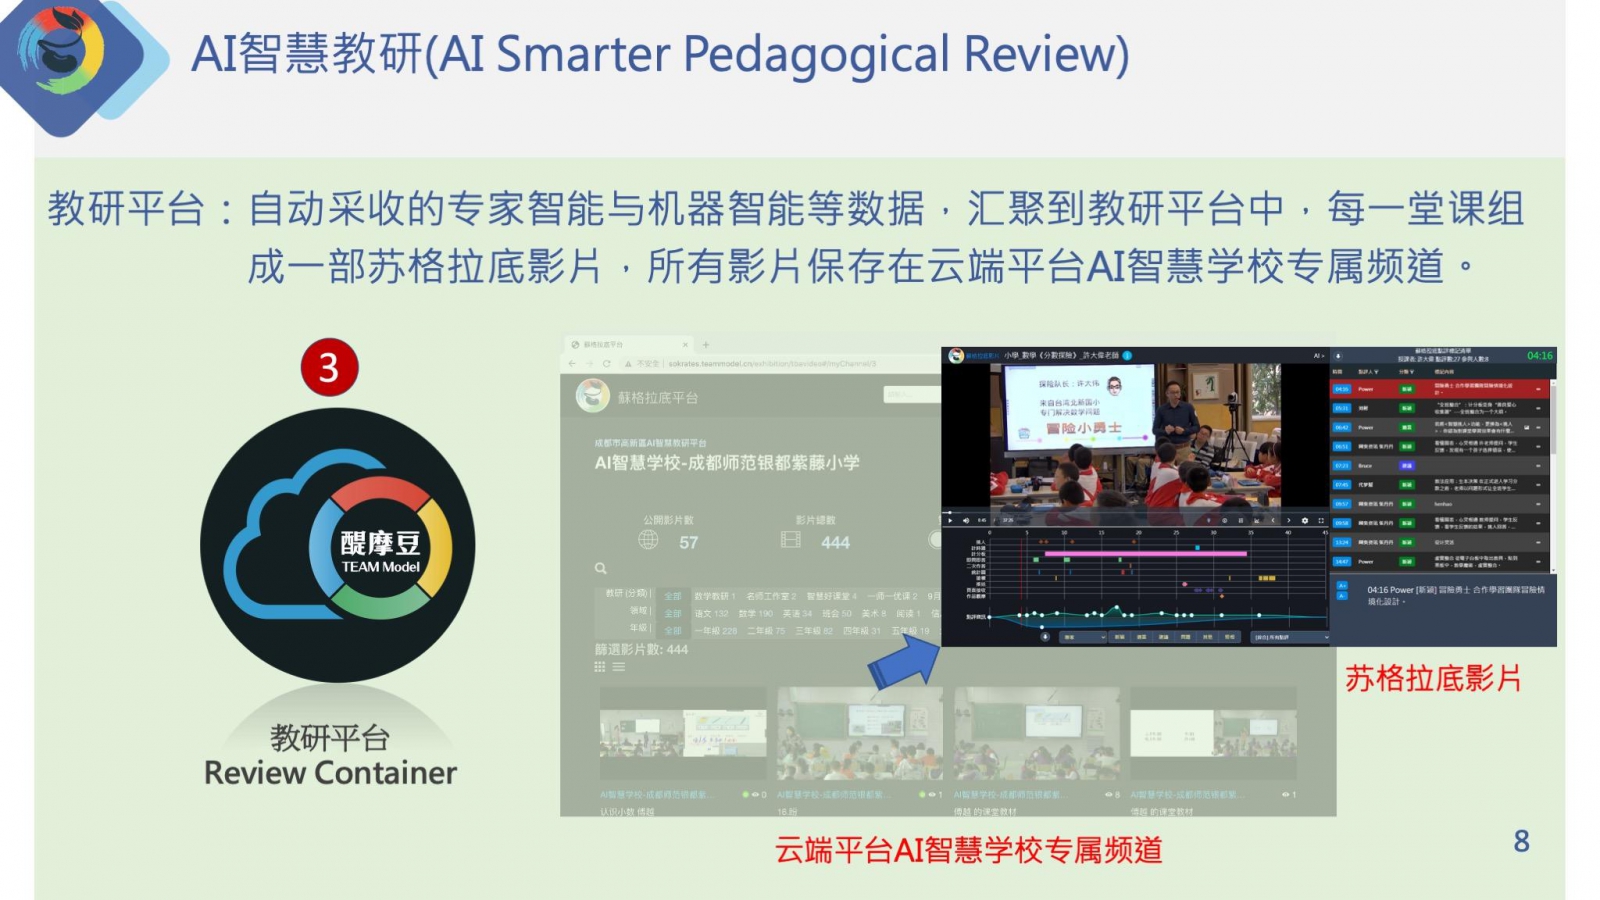Image resolution: width=1600 pixels, height=900 pixels.
Task: Switch to list view icon
Action: [x=619, y=667]
